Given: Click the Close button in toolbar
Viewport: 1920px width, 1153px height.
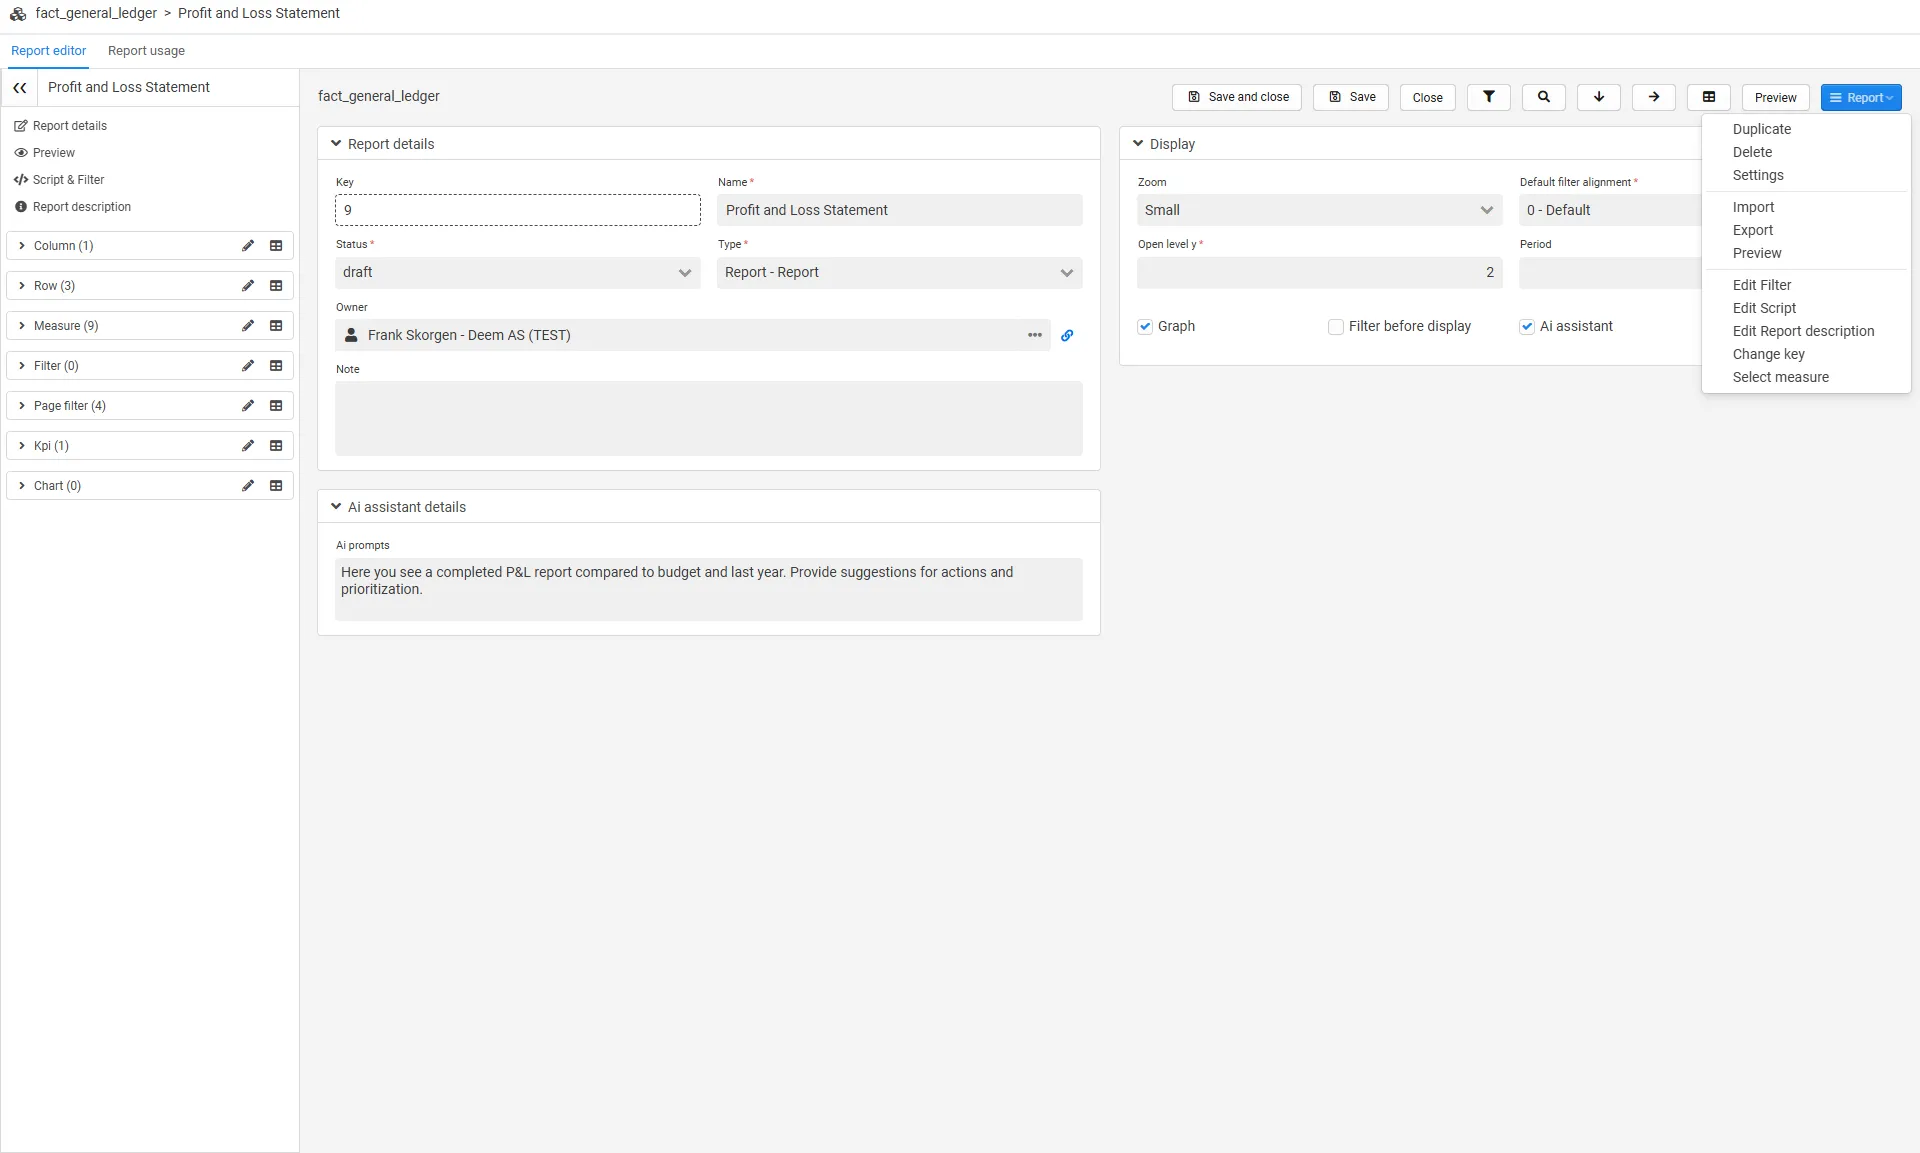Looking at the screenshot, I should (x=1428, y=97).
